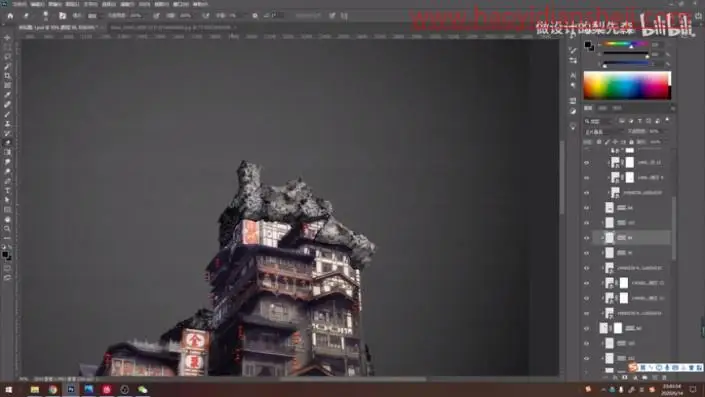Open the layer filter kind dropdown
This screenshot has height=397, width=705.
[599, 121]
